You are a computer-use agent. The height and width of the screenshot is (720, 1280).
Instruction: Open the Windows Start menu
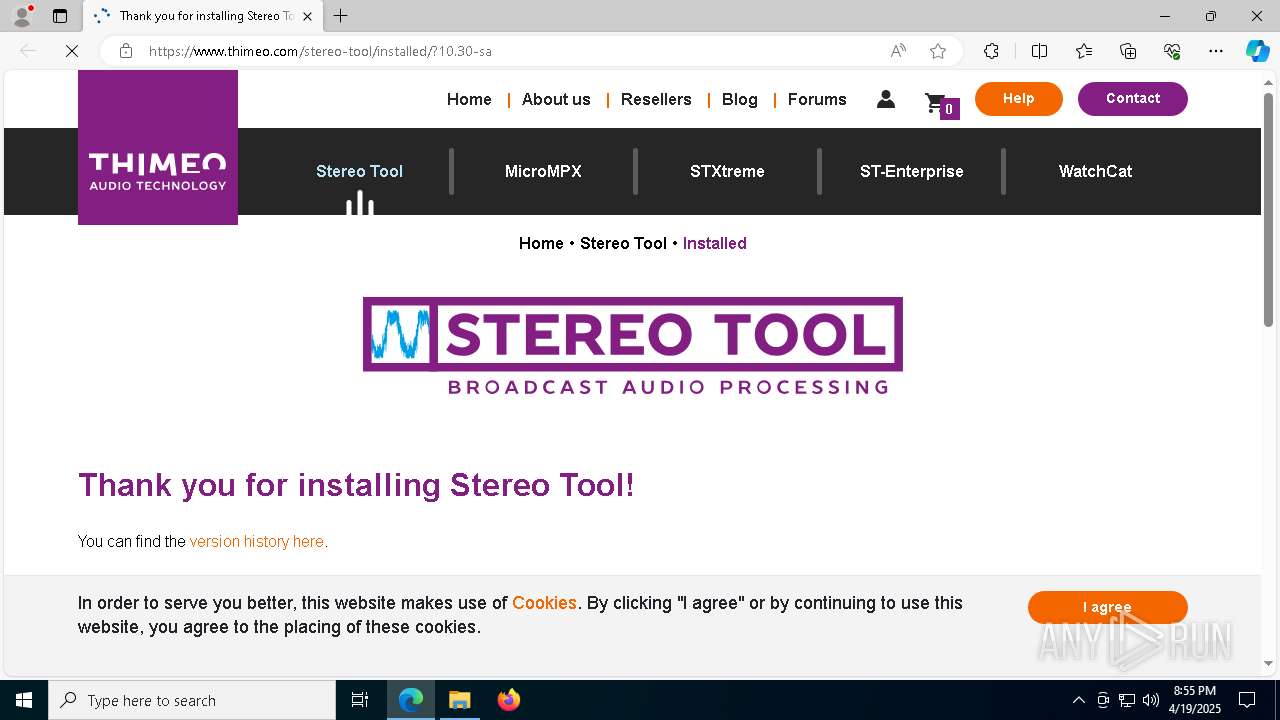pyautogui.click(x=24, y=700)
